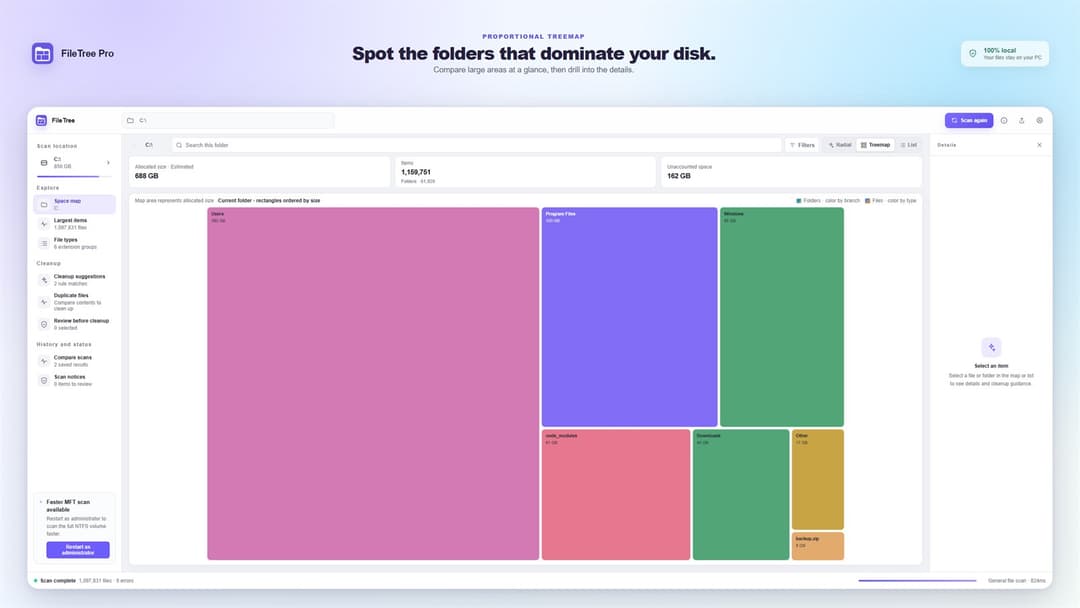
Task: Click the Scan complete status text
Action: click(58, 580)
